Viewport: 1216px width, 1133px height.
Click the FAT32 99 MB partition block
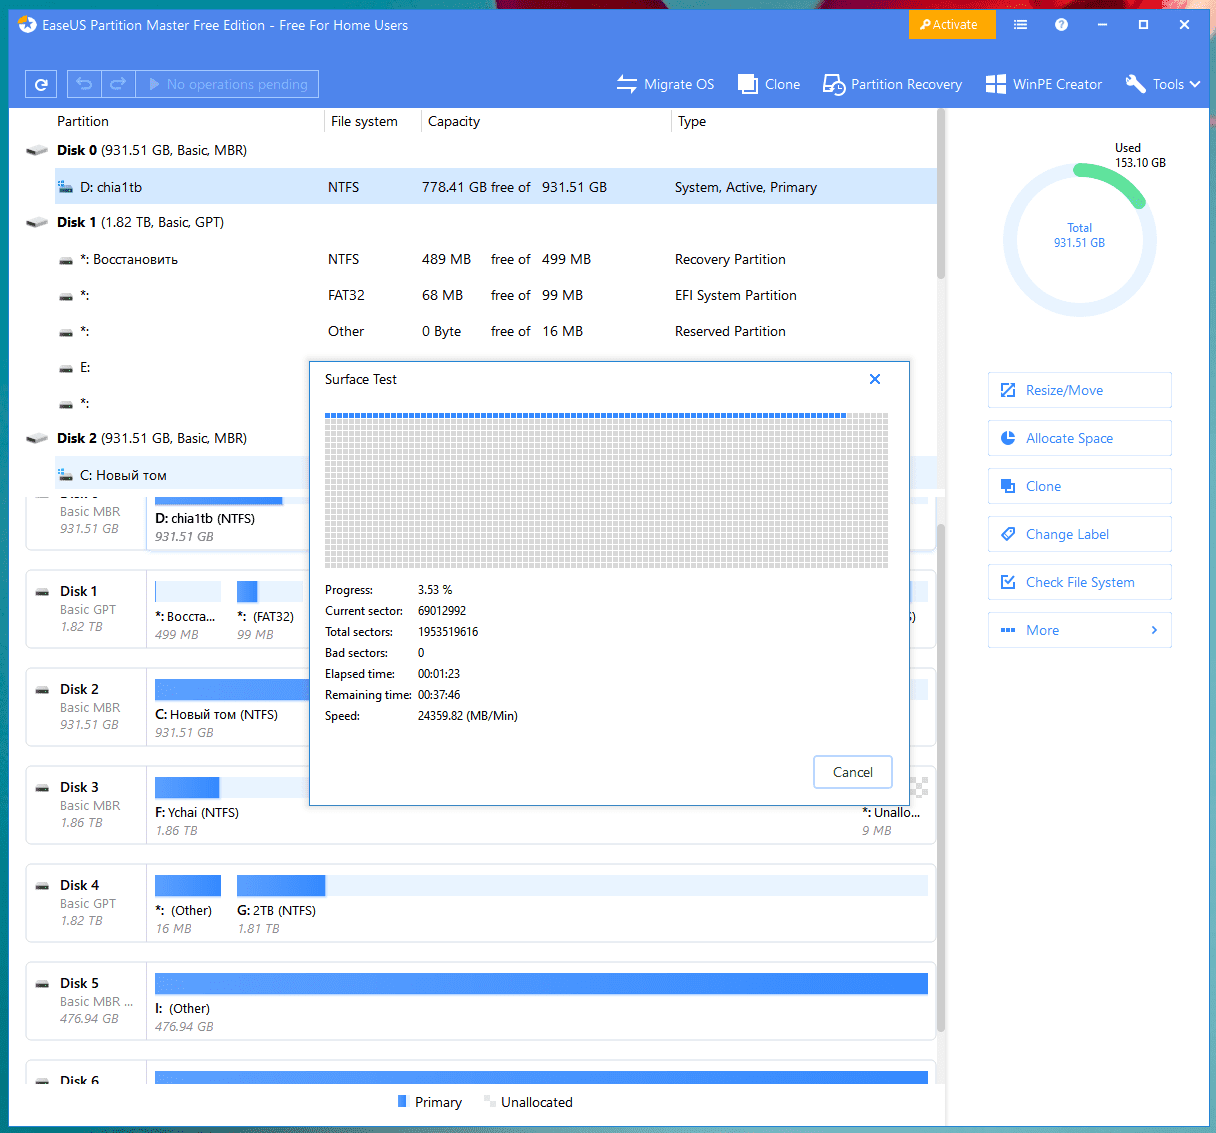click(268, 608)
